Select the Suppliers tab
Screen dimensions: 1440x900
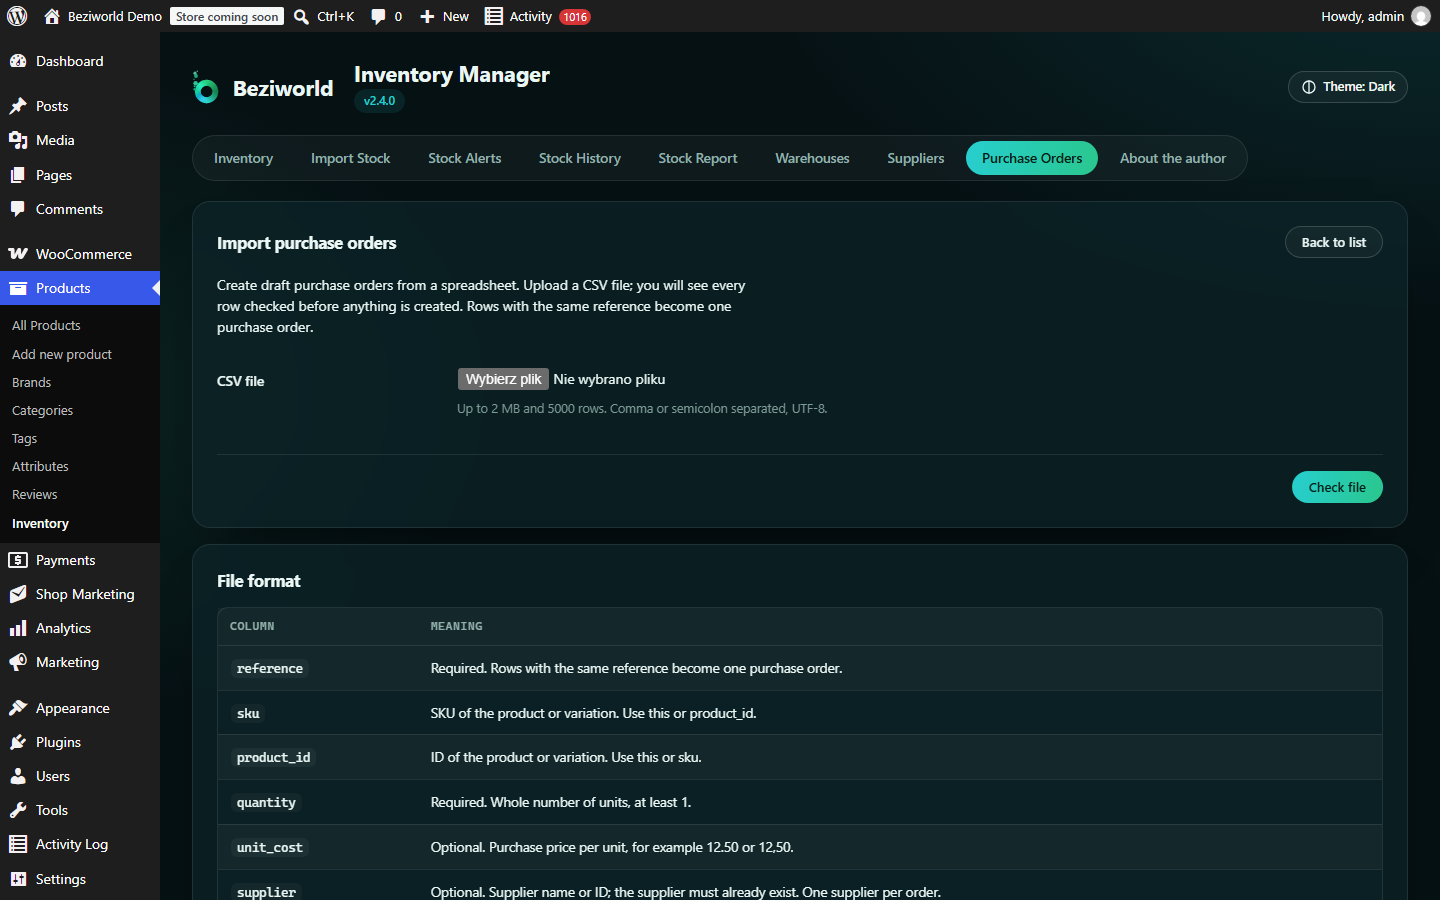(x=915, y=158)
